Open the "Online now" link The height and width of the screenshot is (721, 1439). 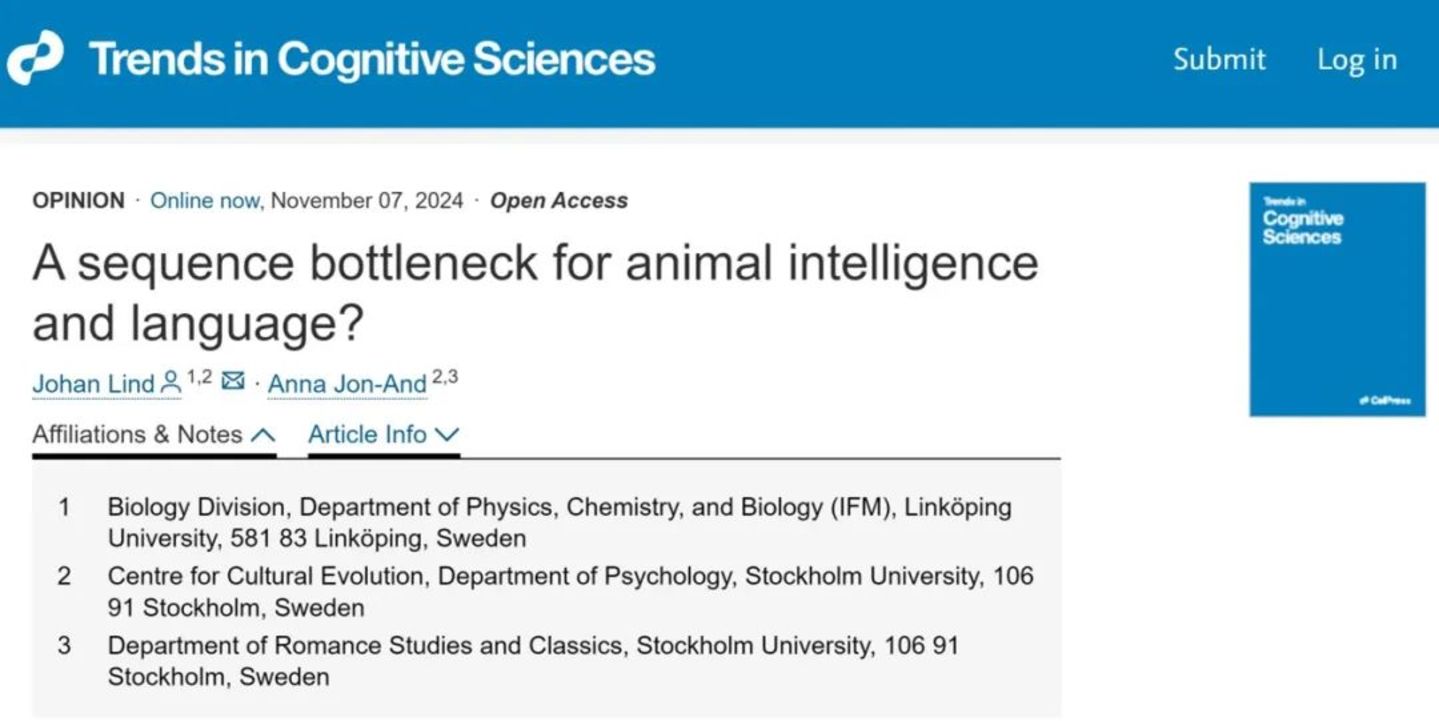pos(206,200)
